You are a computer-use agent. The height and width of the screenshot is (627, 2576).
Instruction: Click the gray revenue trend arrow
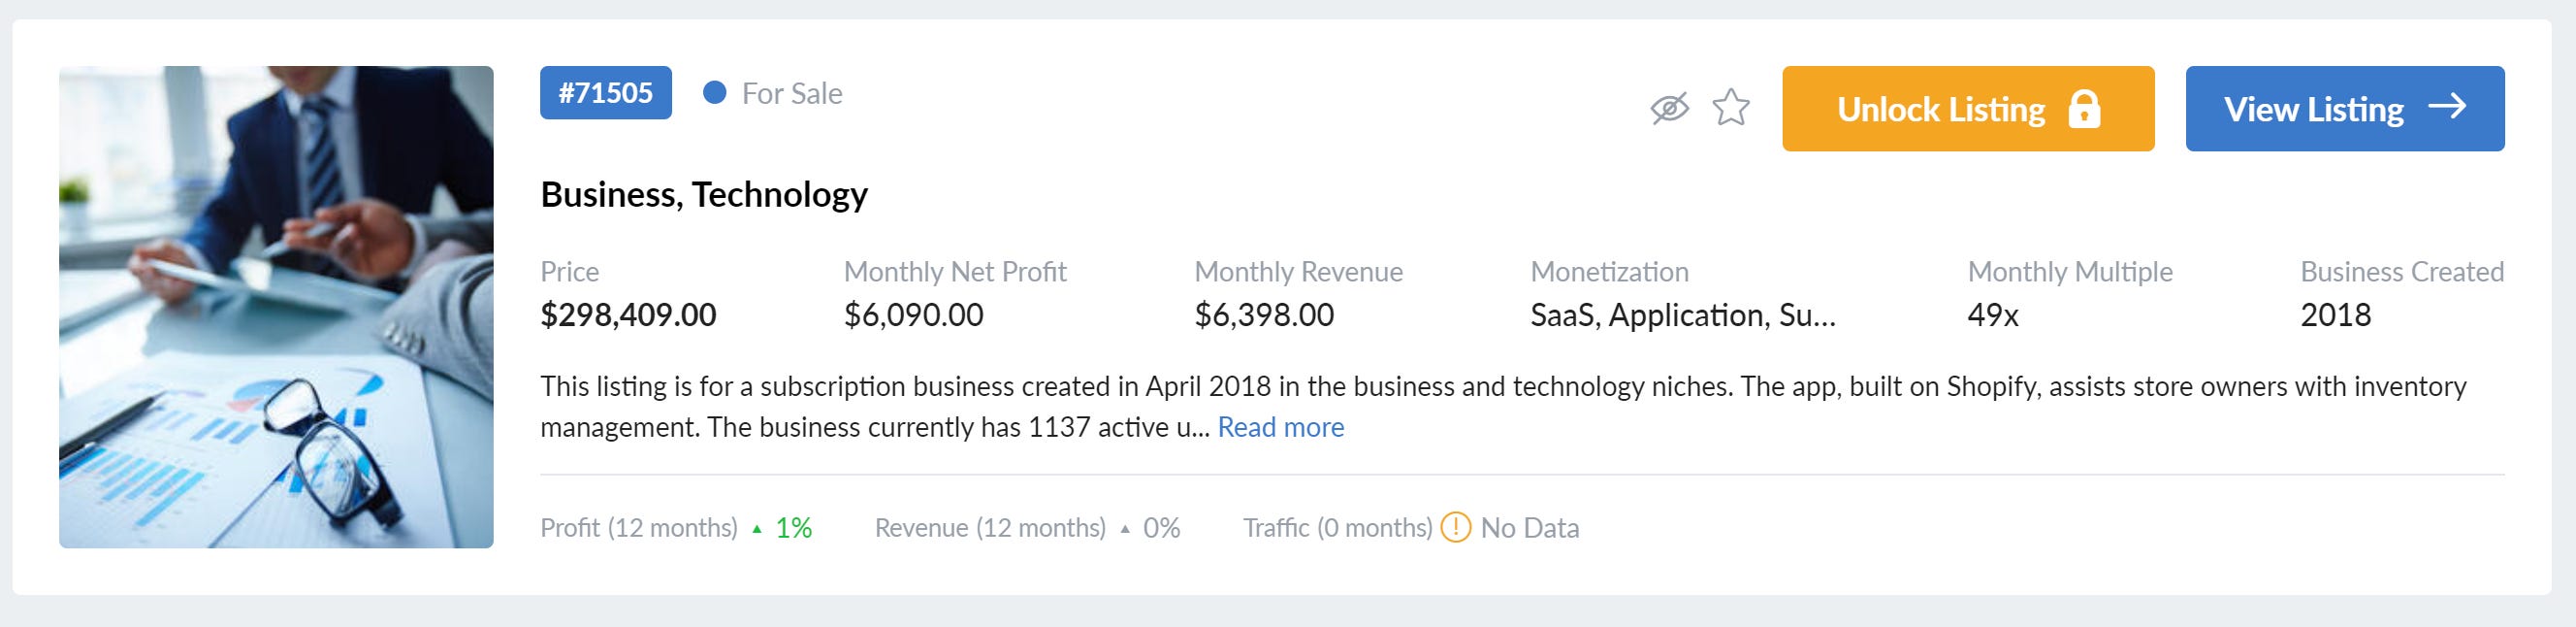(1125, 529)
